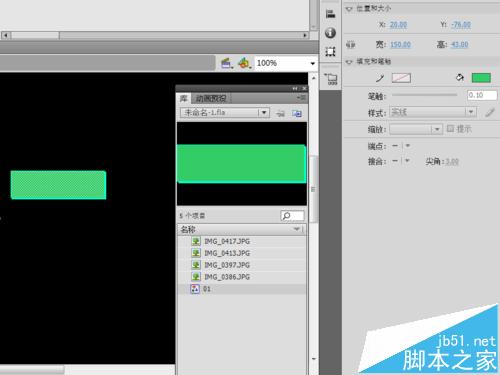Open the Align panel icon in the side dock
Screen dimensions: 500x375
[330, 14]
